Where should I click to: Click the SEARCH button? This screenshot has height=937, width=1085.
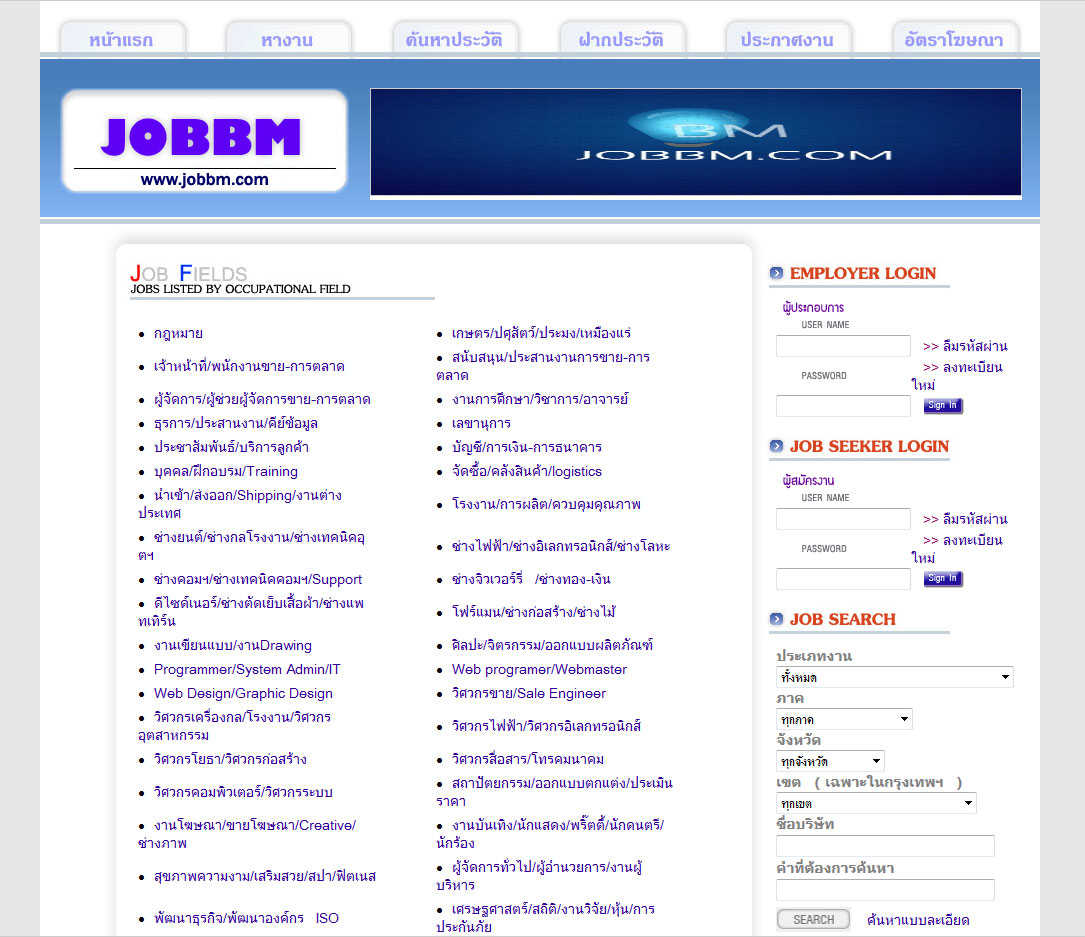[813, 919]
